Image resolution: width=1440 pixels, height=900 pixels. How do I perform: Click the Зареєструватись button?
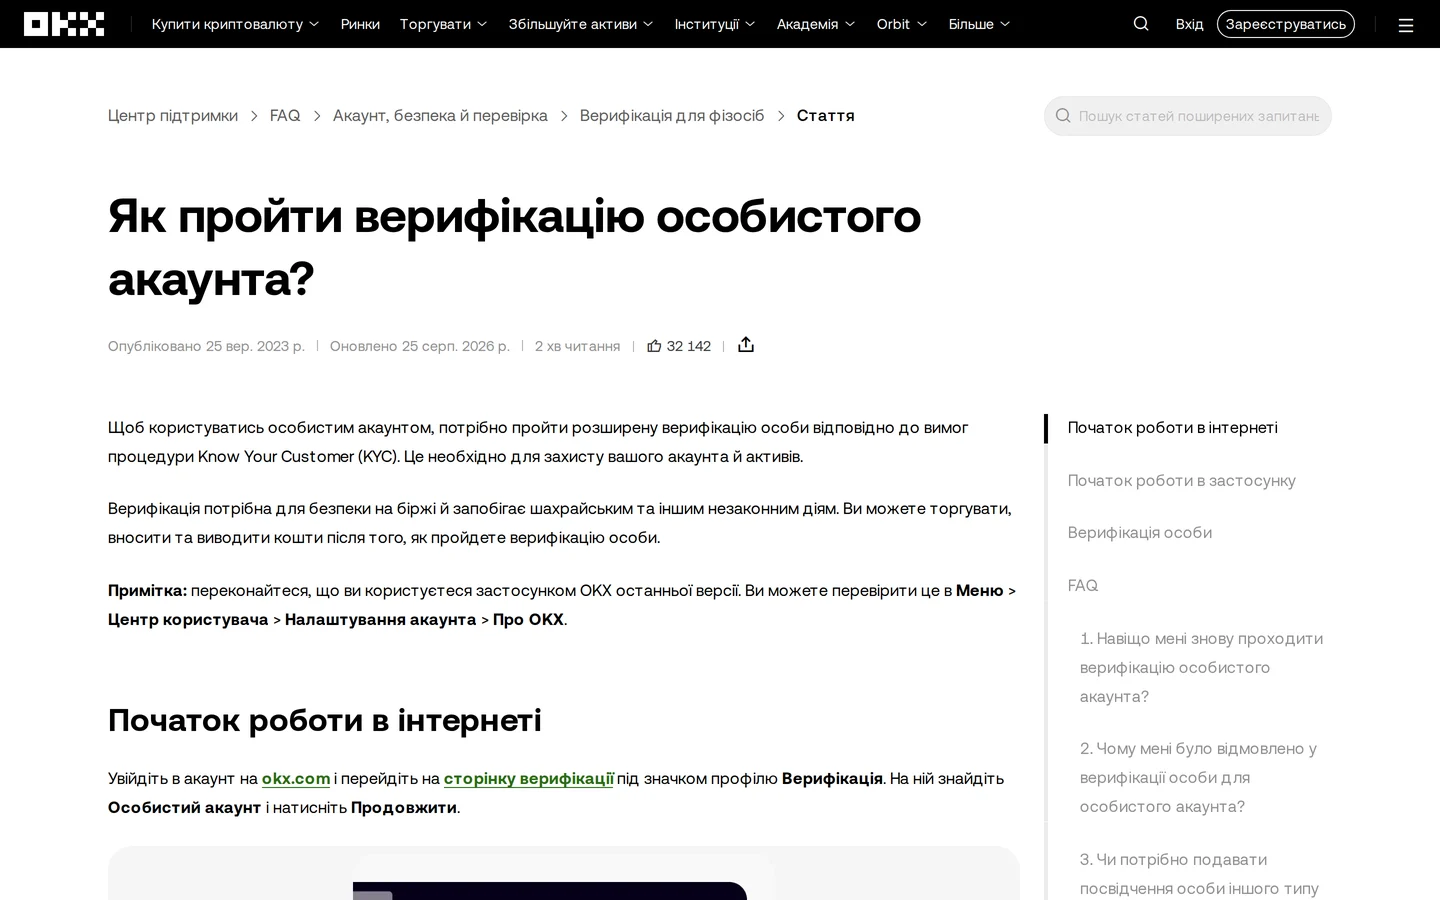pos(1286,24)
